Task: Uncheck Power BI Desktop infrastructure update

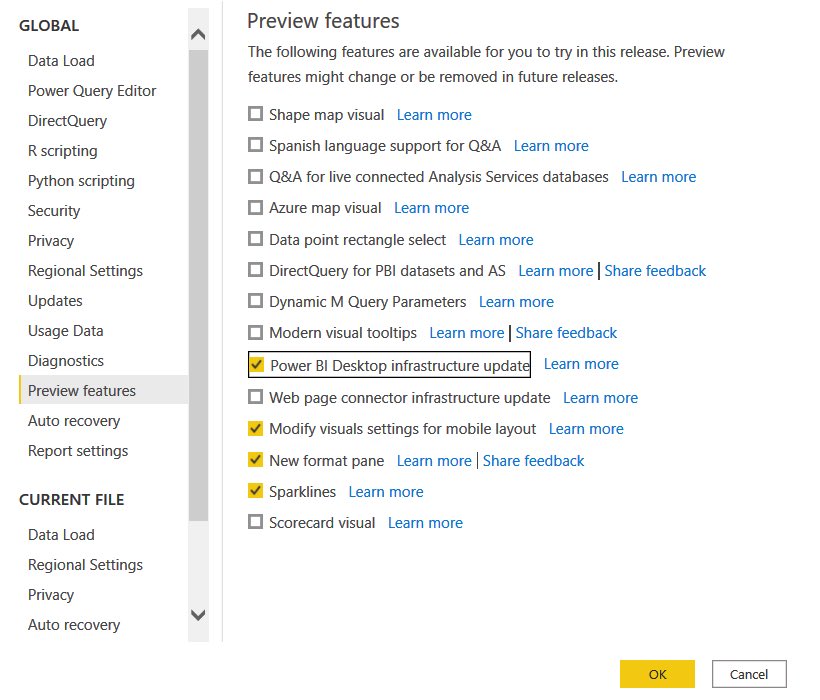Action: 256,364
